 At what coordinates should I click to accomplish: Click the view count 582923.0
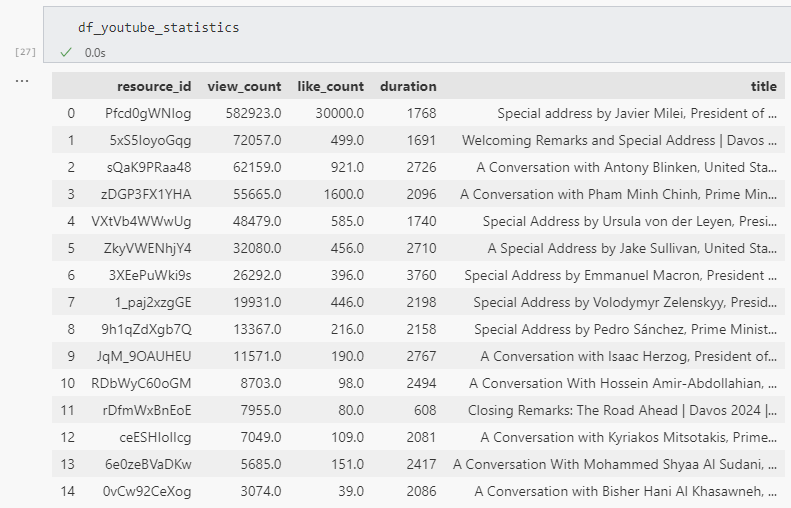point(253,114)
